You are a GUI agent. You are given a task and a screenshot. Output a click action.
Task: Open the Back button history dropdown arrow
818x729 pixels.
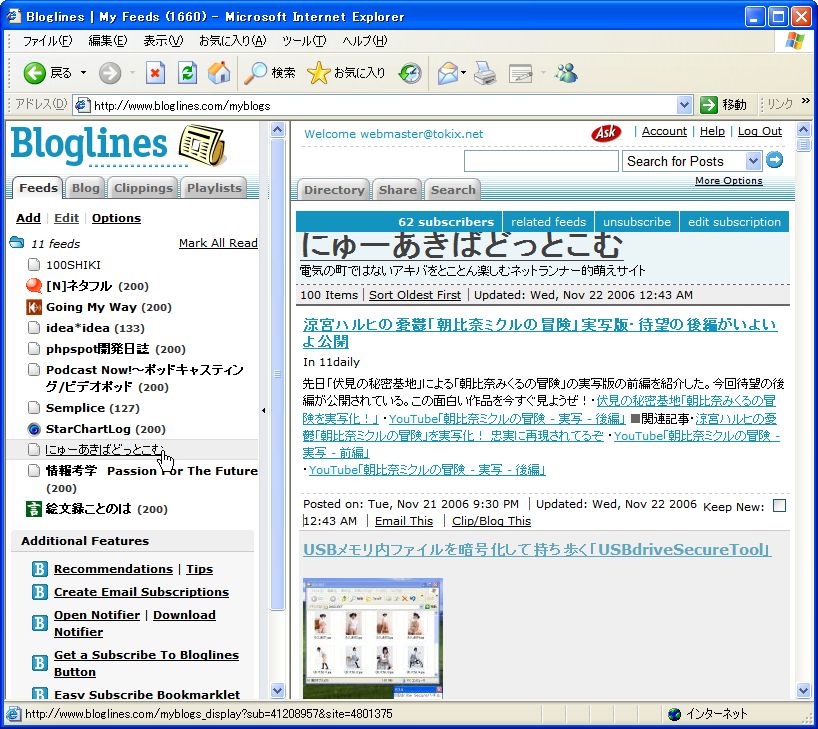pos(83,73)
